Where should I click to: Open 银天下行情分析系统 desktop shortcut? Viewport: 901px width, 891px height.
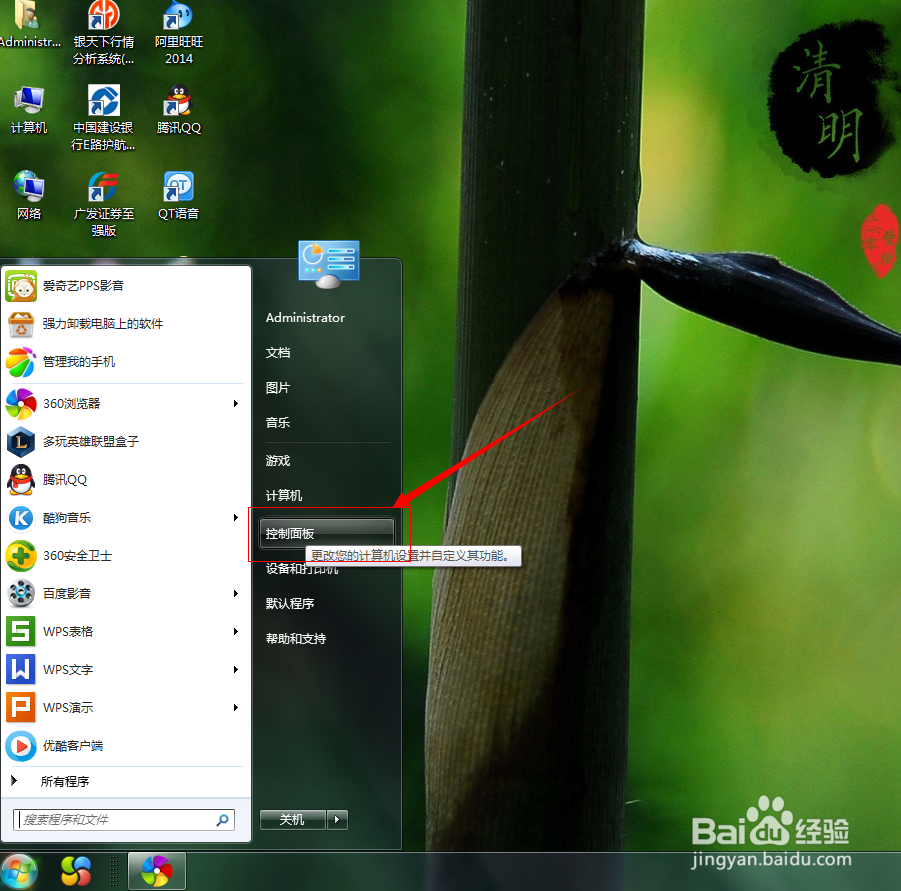click(x=103, y=33)
